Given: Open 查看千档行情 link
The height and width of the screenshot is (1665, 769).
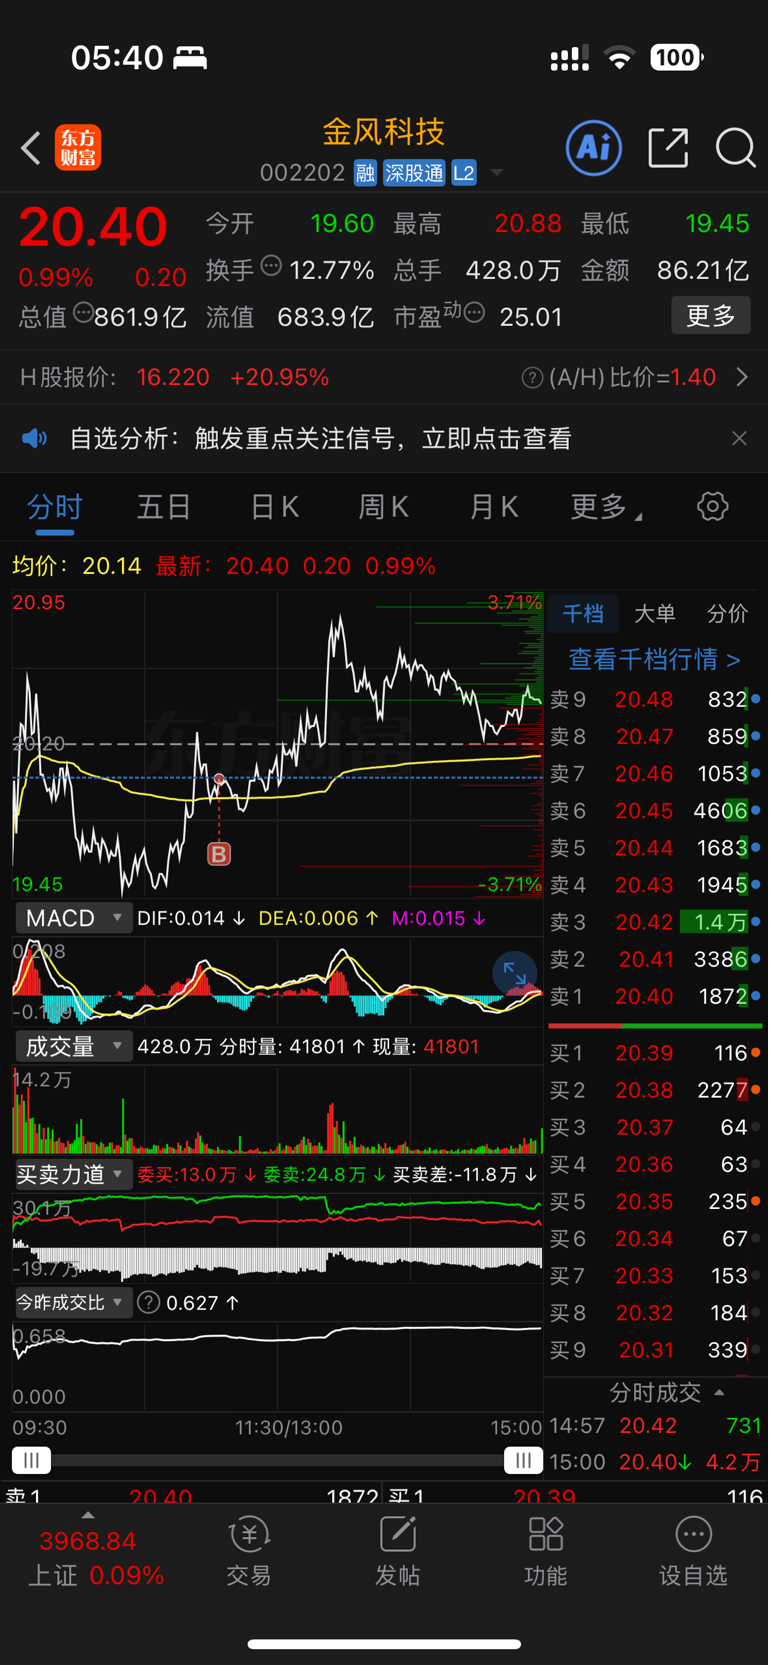Looking at the screenshot, I should point(655,659).
